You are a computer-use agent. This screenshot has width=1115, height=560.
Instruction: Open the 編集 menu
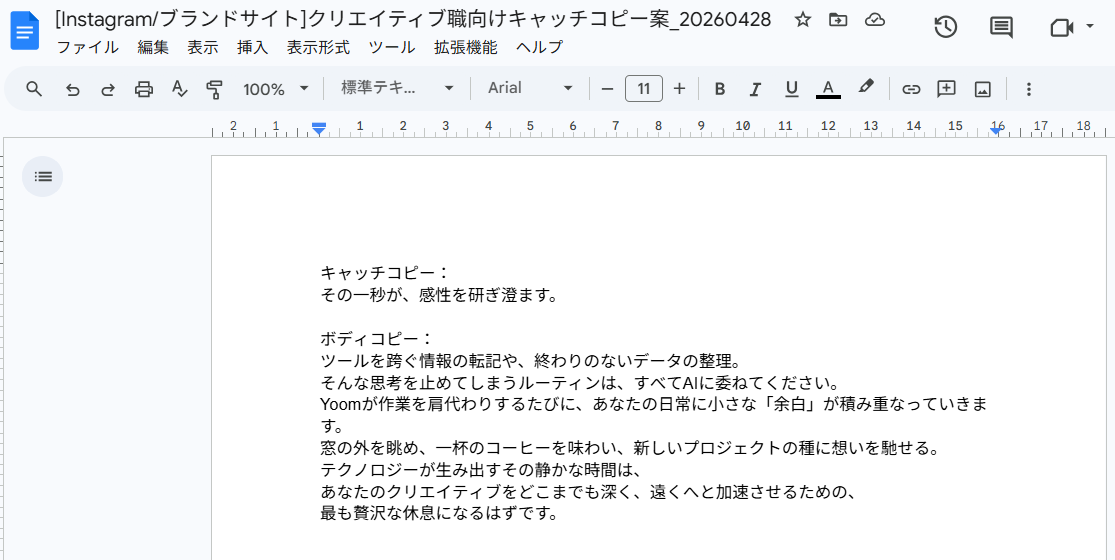pyautogui.click(x=153, y=48)
